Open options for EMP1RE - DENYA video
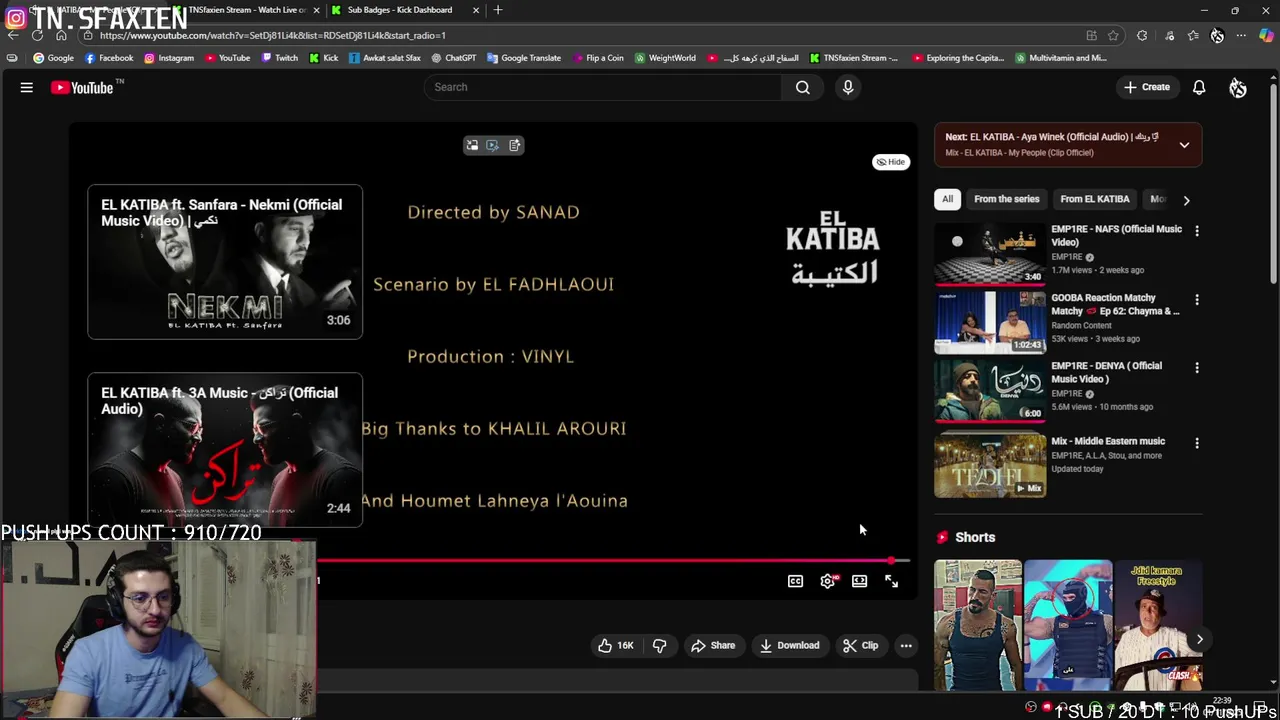 [x=1197, y=368]
